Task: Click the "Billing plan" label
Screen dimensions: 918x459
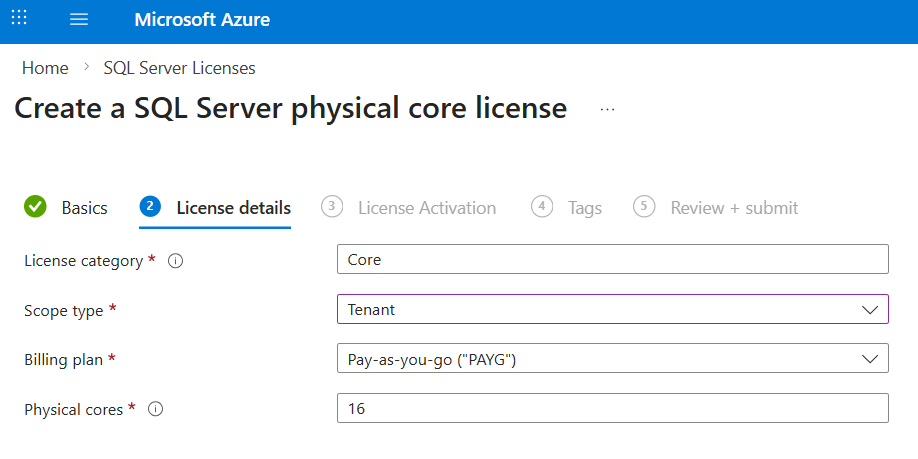Action: tap(64, 359)
